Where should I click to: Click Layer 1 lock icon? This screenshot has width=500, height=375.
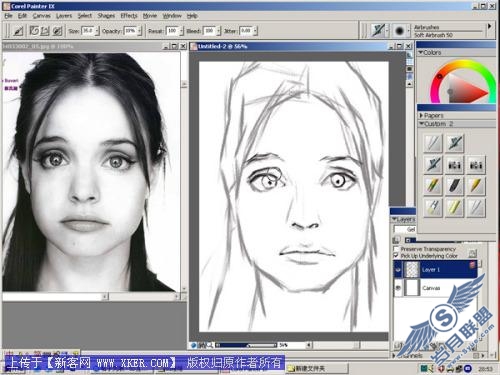(472, 265)
